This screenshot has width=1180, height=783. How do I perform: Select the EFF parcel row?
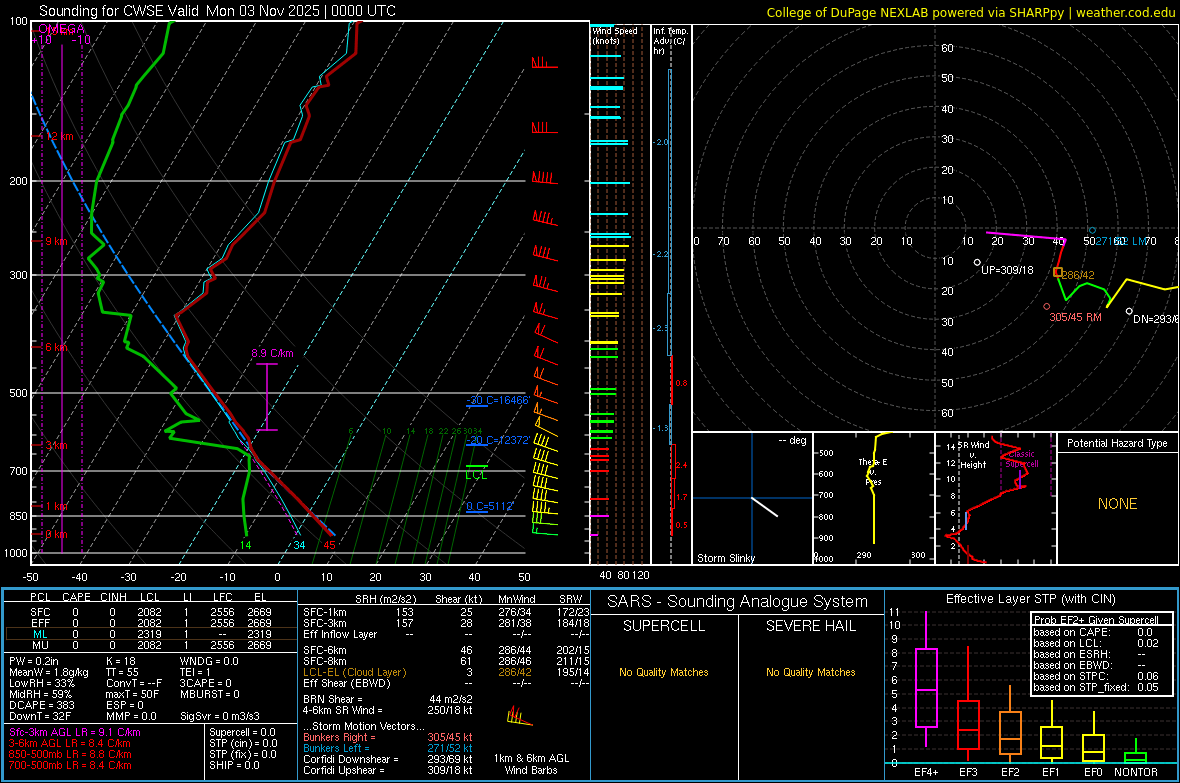click(x=151, y=623)
